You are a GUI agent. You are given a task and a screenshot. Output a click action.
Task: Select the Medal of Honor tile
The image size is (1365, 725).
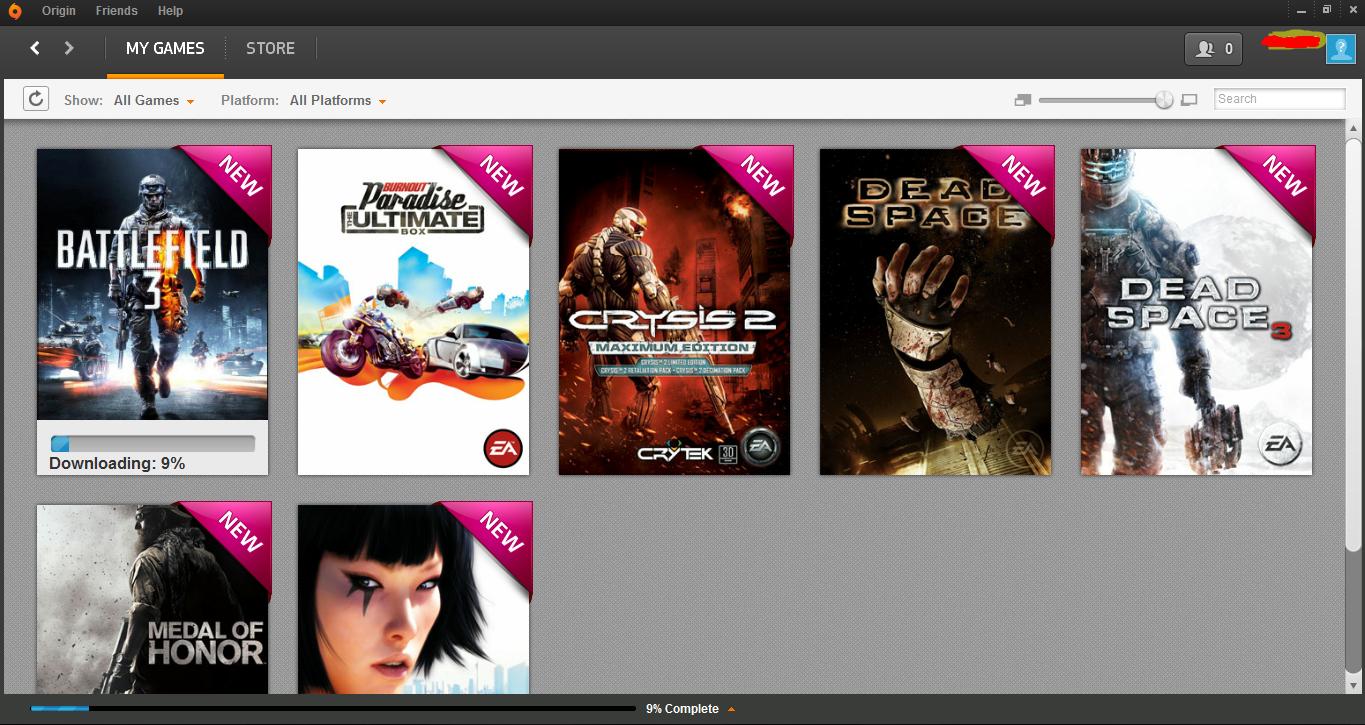pyautogui.click(x=153, y=599)
